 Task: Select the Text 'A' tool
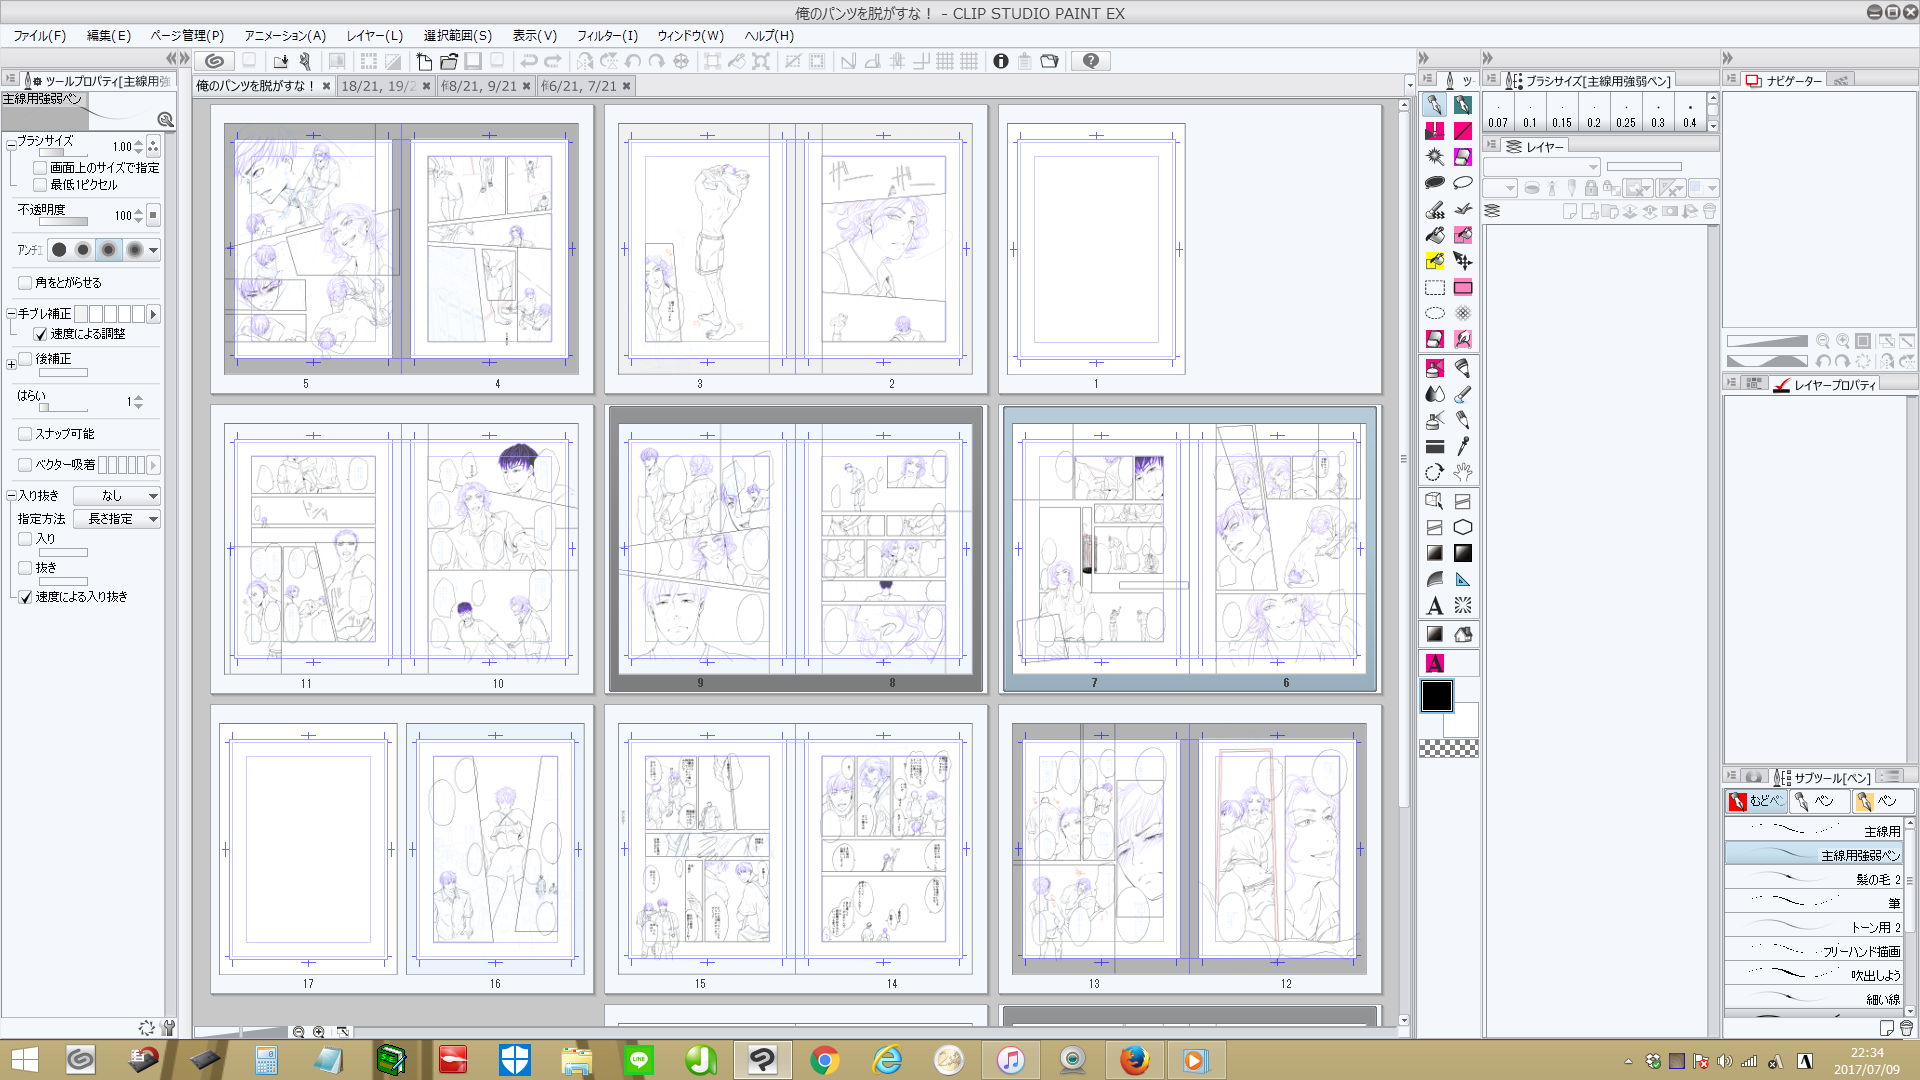[1434, 606]
